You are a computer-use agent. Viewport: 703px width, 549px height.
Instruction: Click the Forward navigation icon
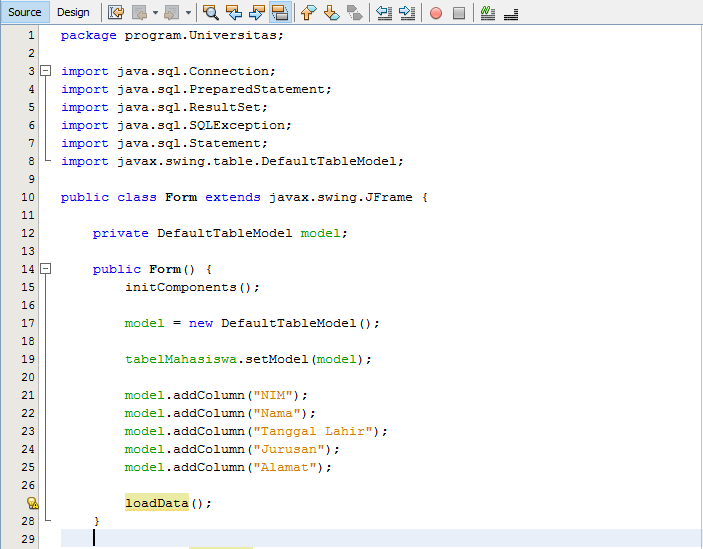tap(172, 13)
